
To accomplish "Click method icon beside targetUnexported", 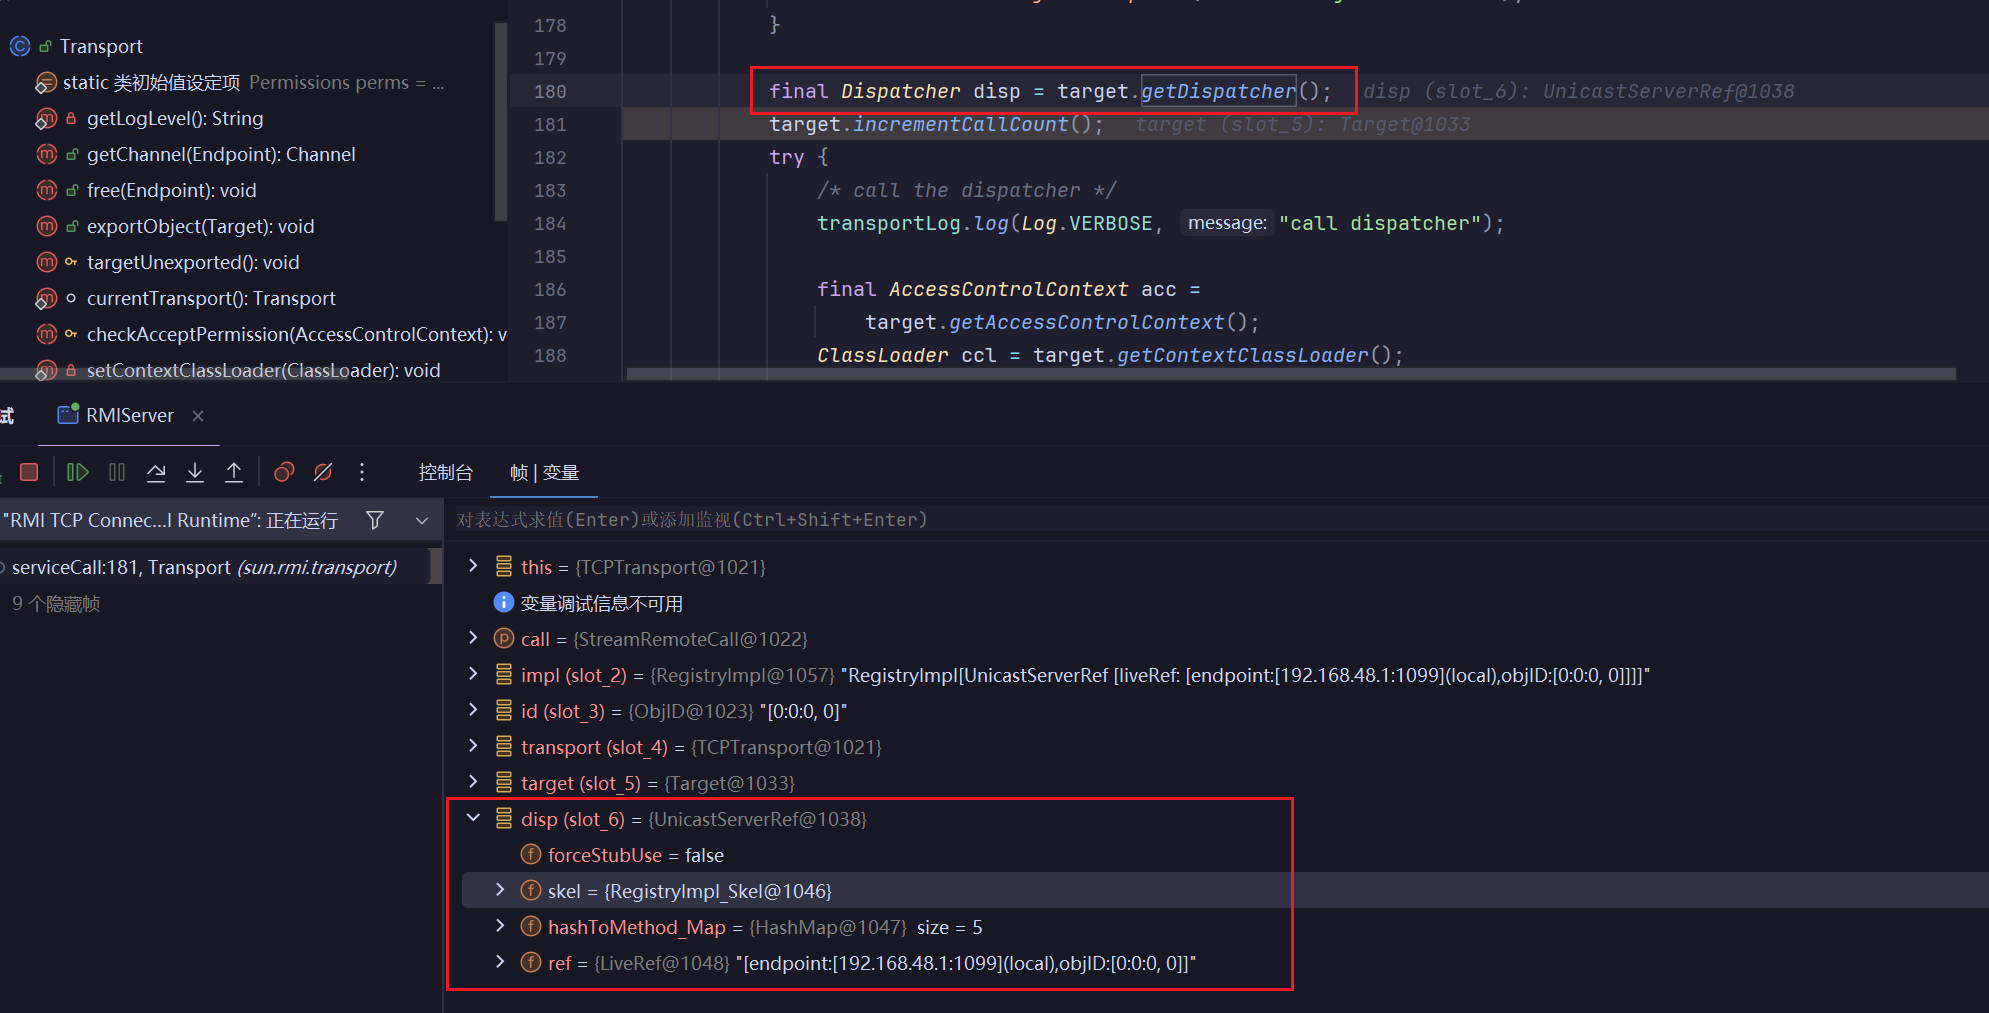I will [46, 262].
